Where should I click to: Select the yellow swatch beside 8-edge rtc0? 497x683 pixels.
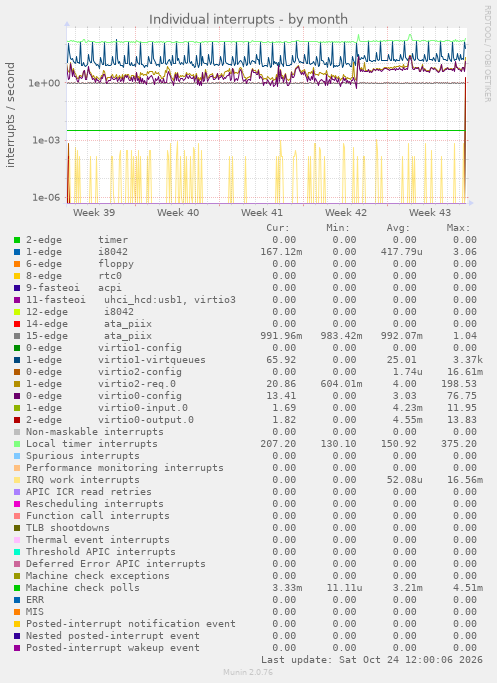click(17, 276)
